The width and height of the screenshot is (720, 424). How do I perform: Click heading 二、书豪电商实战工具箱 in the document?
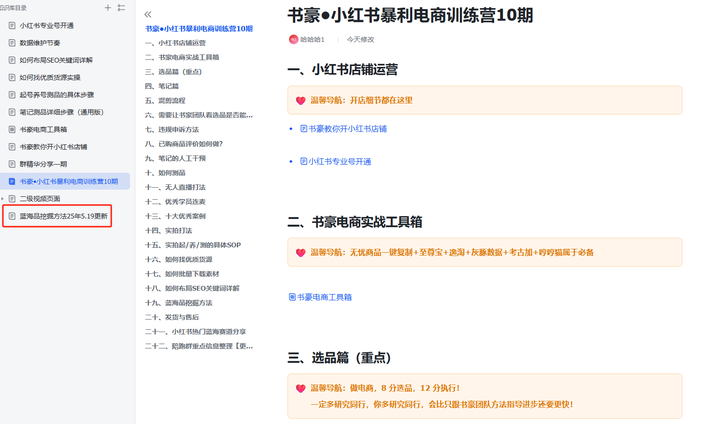click(355, 222)
